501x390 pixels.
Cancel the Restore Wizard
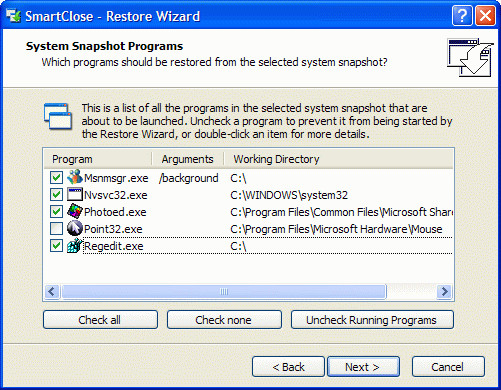(x=448, y=367)
